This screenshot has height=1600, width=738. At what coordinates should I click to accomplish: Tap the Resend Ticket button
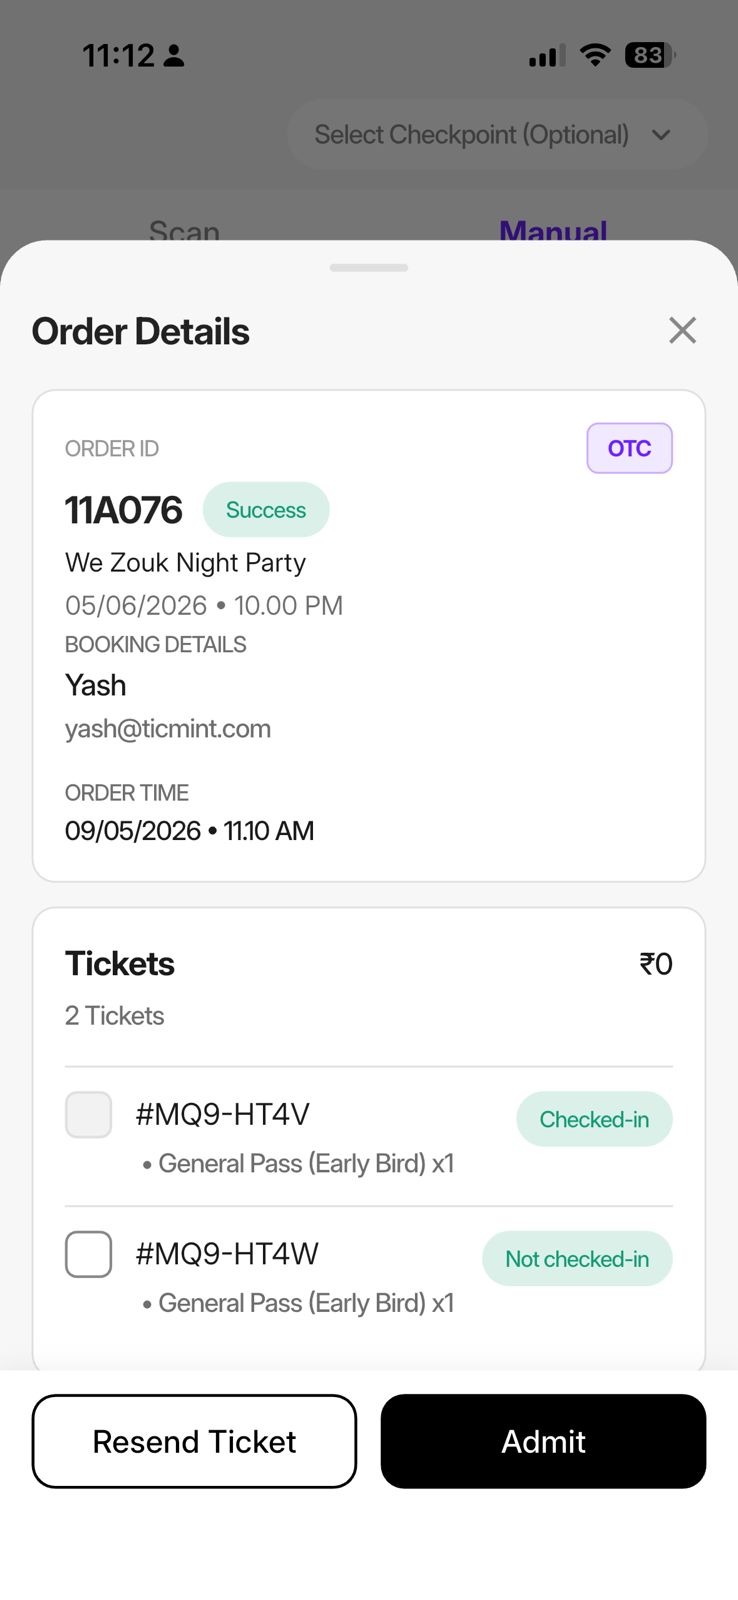[194, 1441]
